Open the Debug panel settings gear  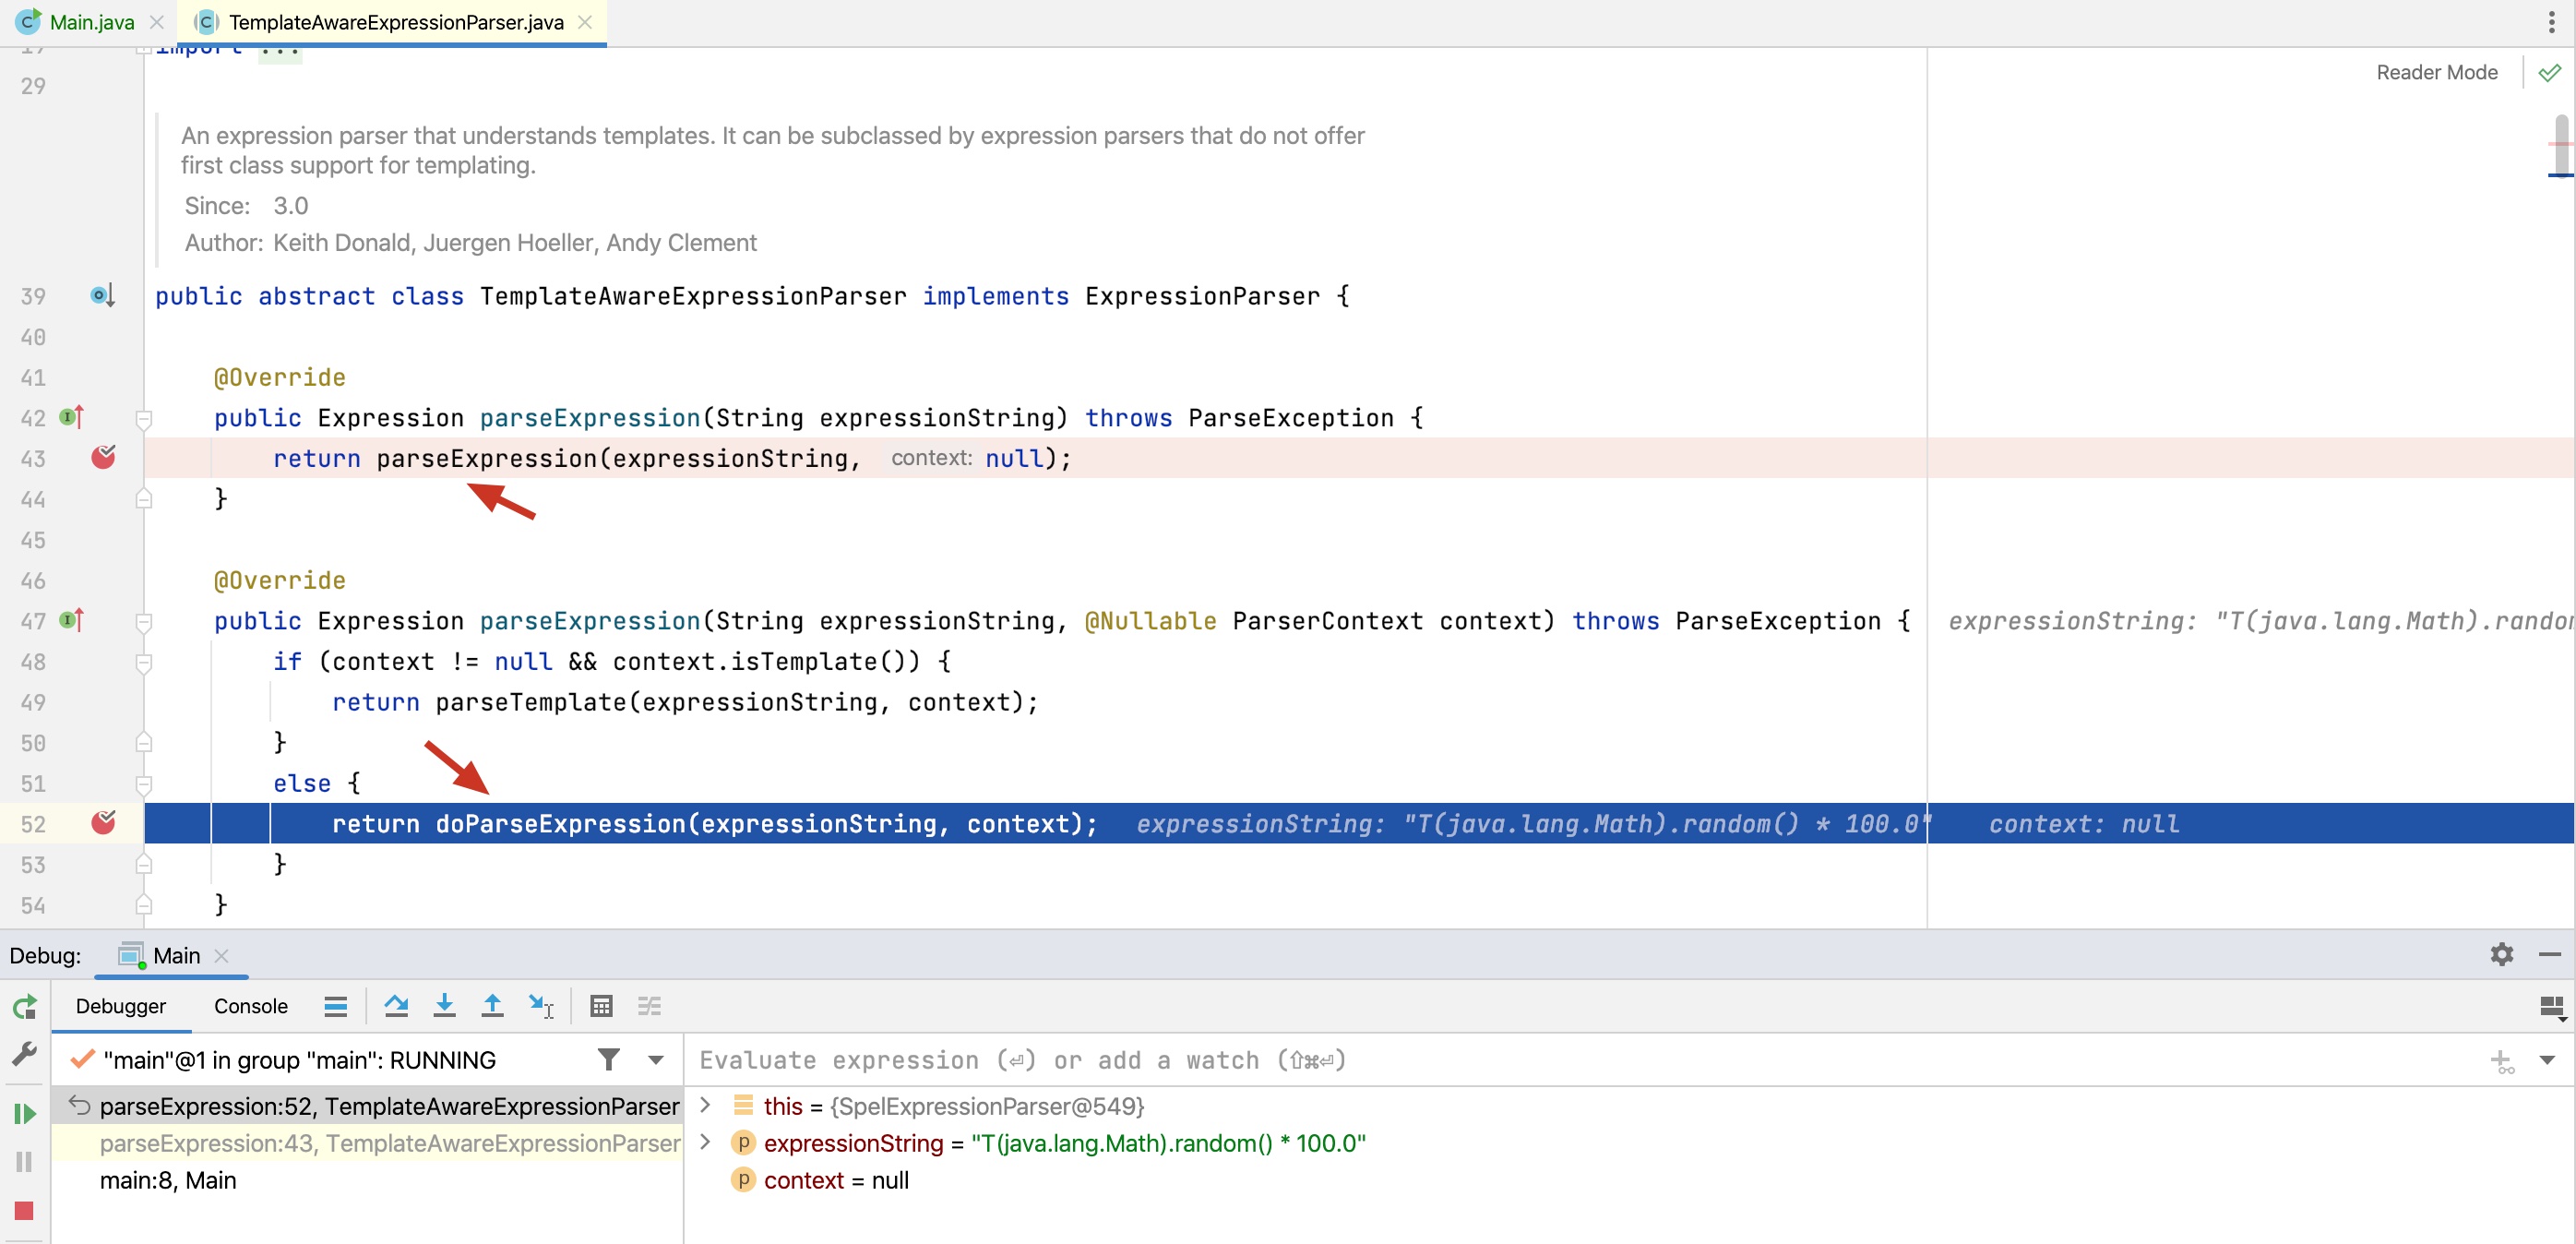pyautogui.click(x=2501, y=954)
